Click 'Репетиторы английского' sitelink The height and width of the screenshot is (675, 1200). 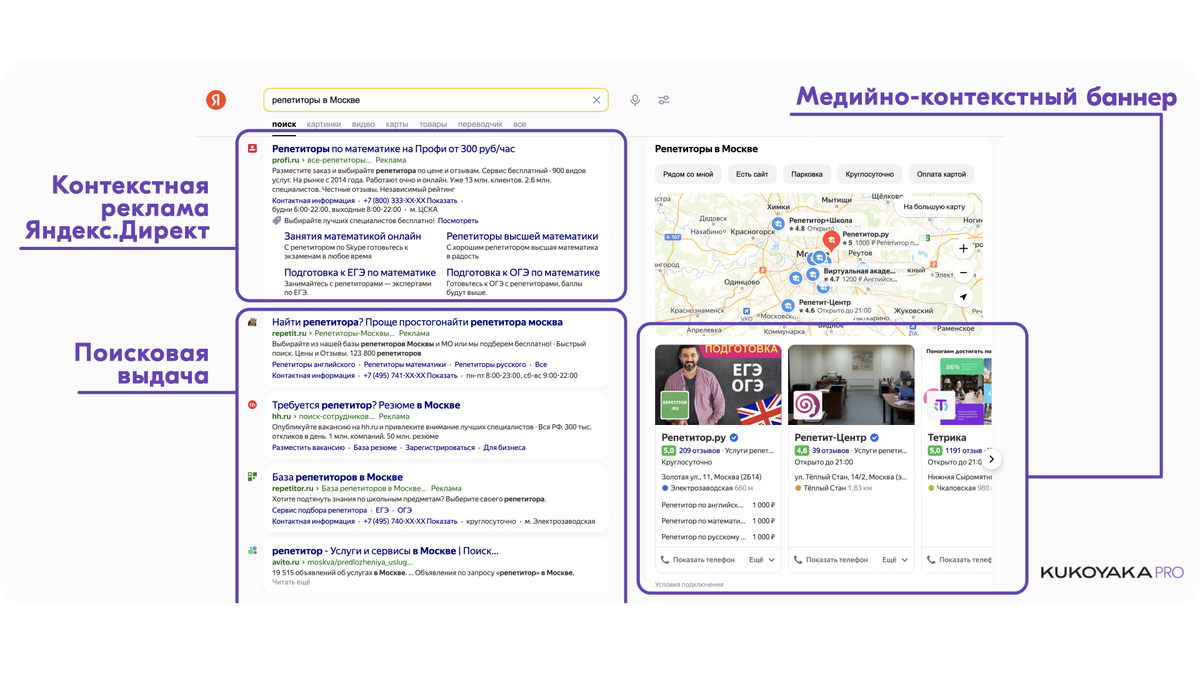tap(313, 365)
